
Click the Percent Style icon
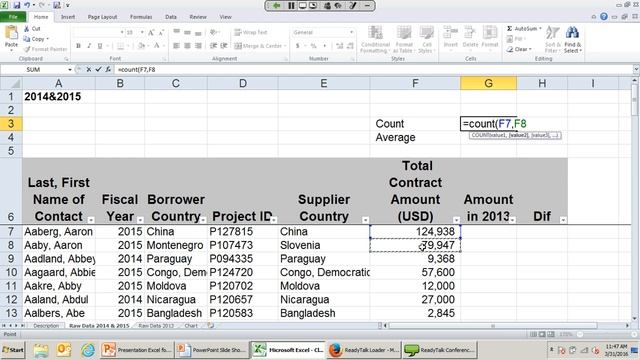(313, 46)
